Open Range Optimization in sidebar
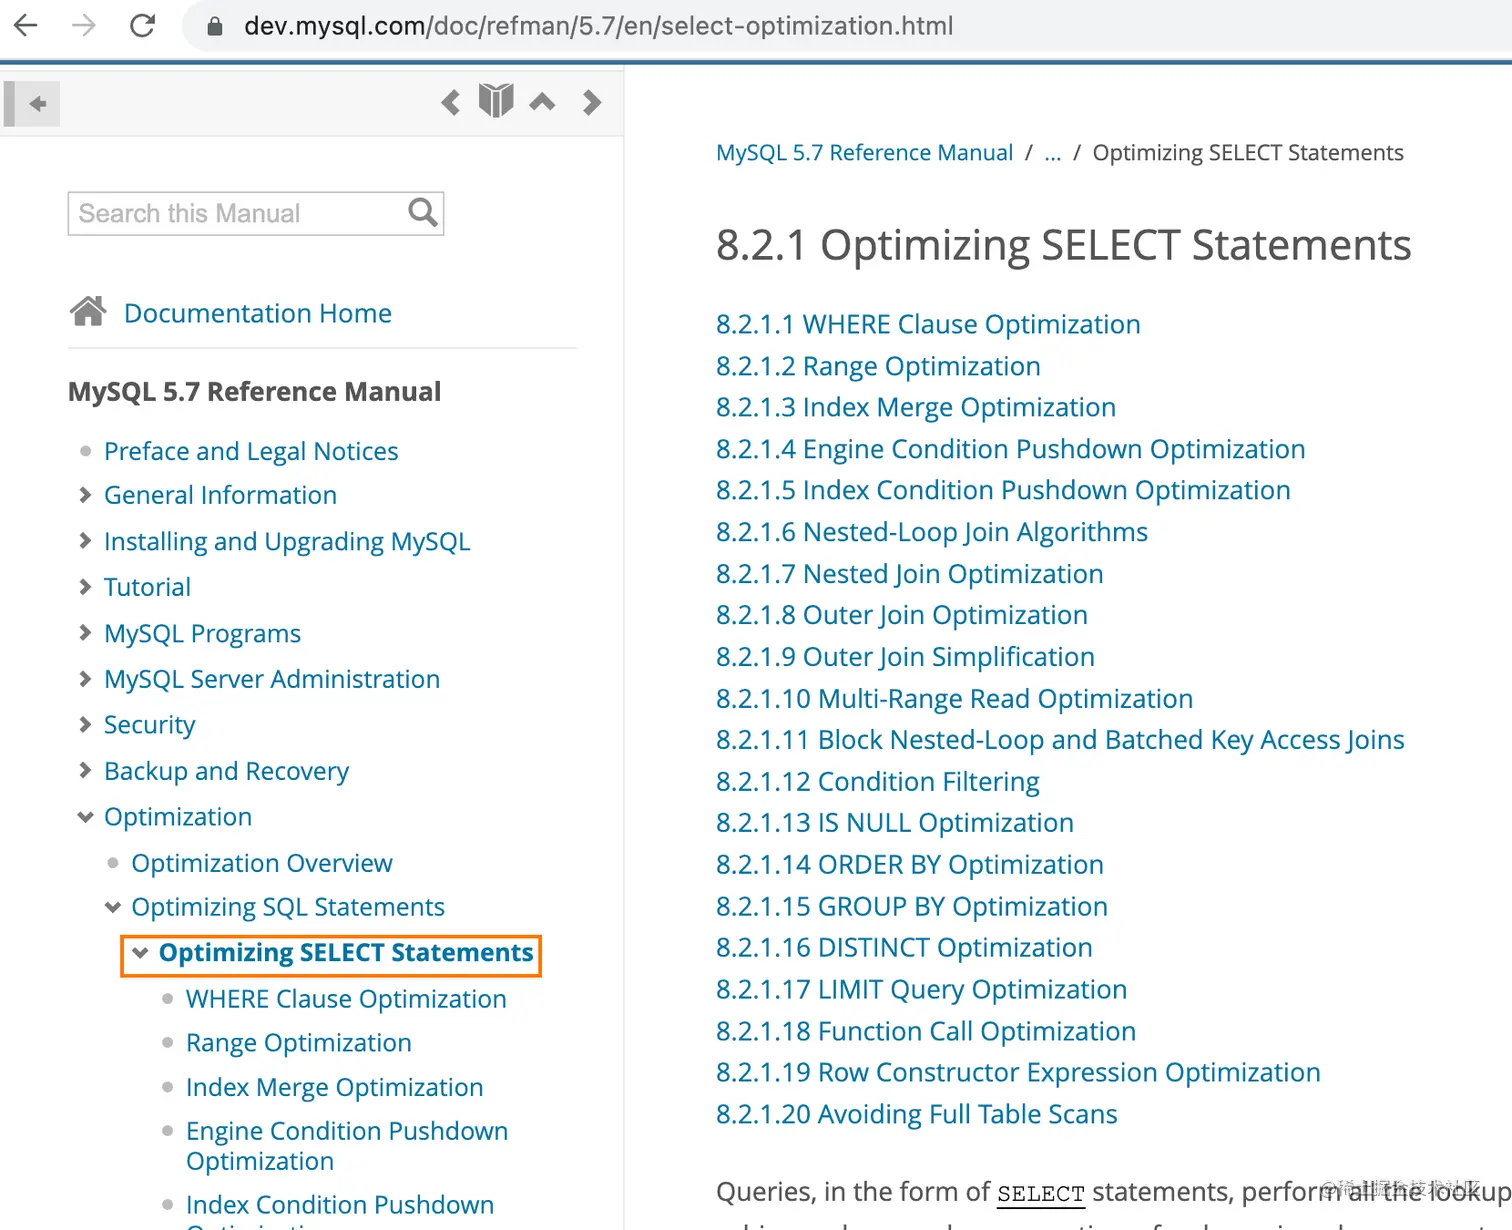 298,1043
